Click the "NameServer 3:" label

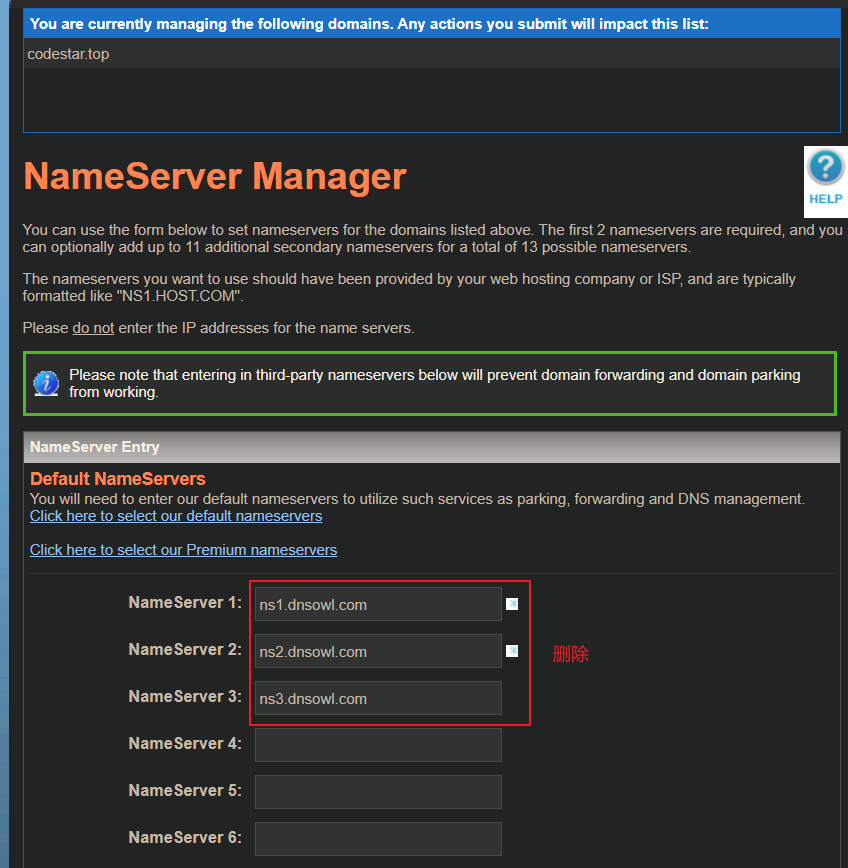point(185,696)
